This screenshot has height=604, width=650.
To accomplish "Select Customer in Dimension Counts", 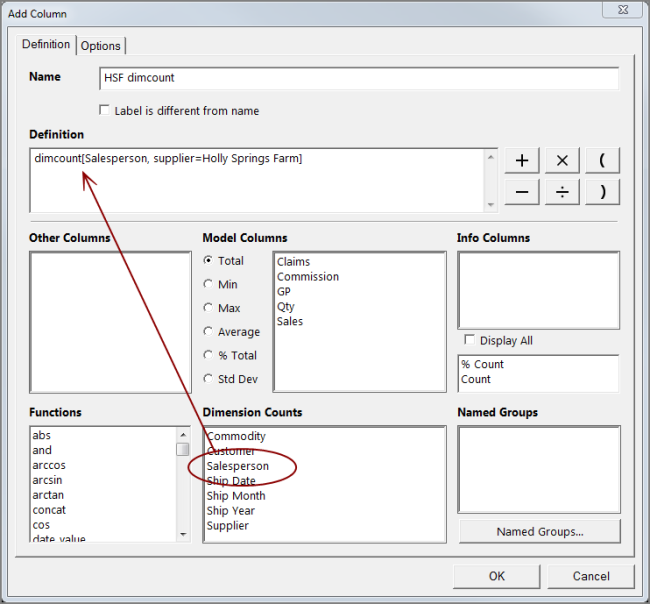I will coord(231,451).
